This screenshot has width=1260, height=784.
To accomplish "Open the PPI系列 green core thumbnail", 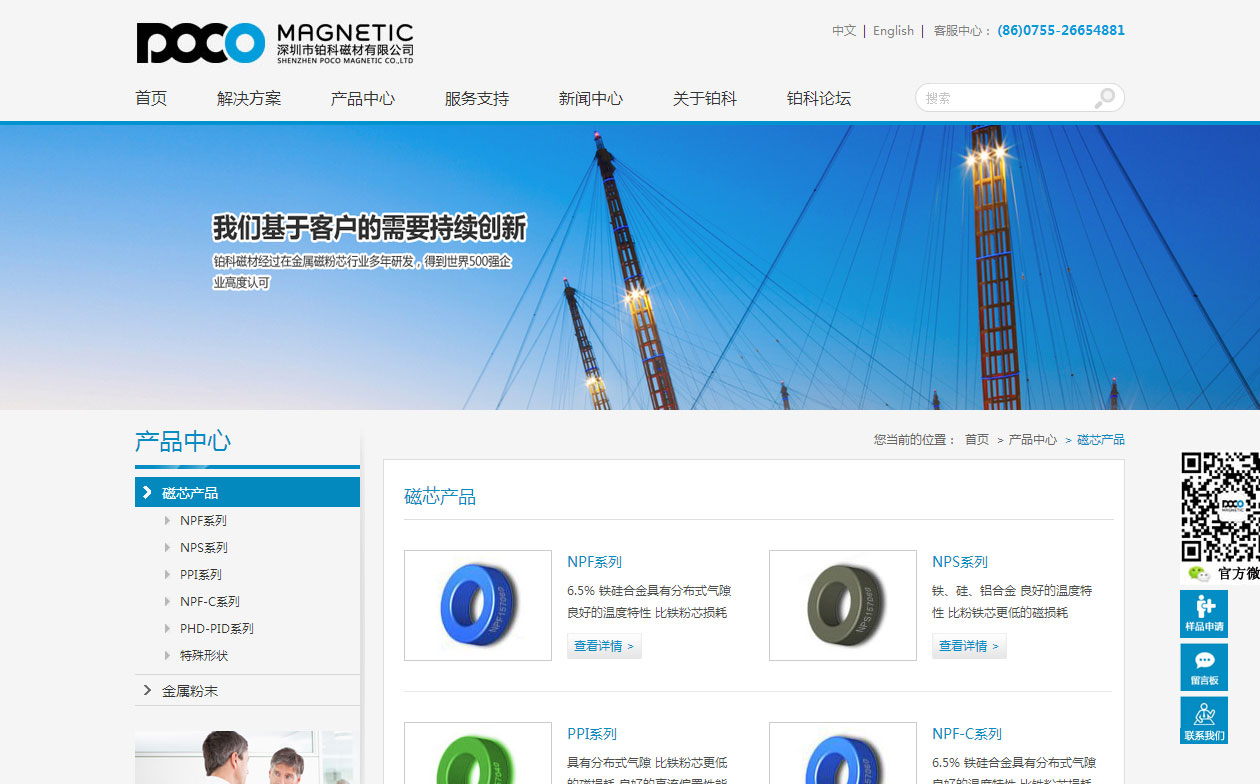I will (x=478, y=753).
